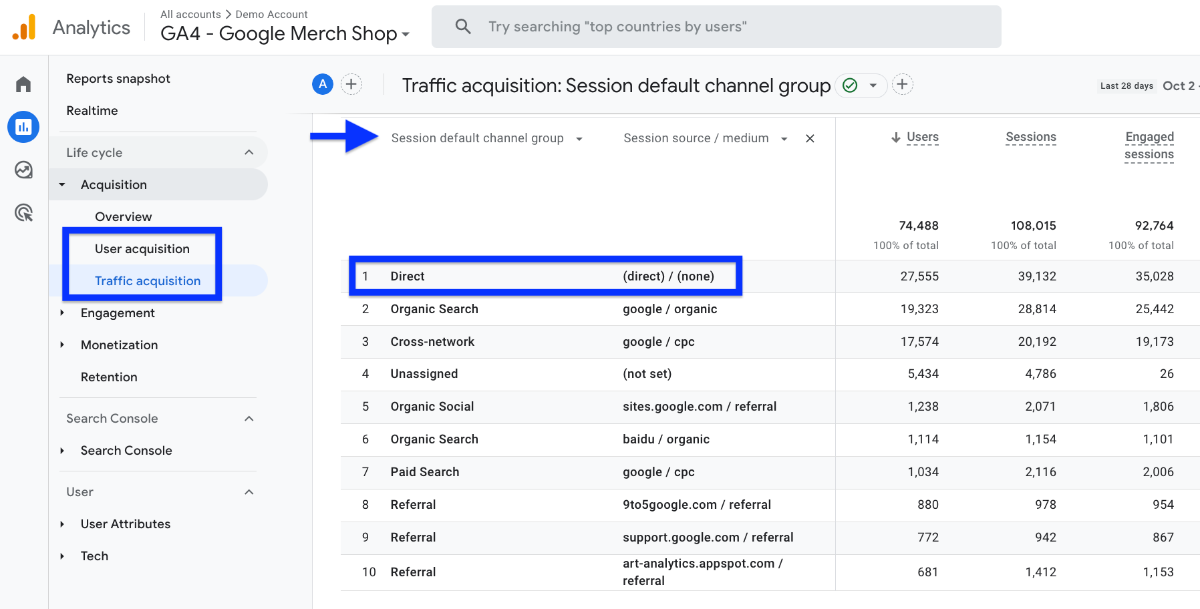1200x609 pixels.
Task: Open the Realtime report
Action: click(92, 111)
